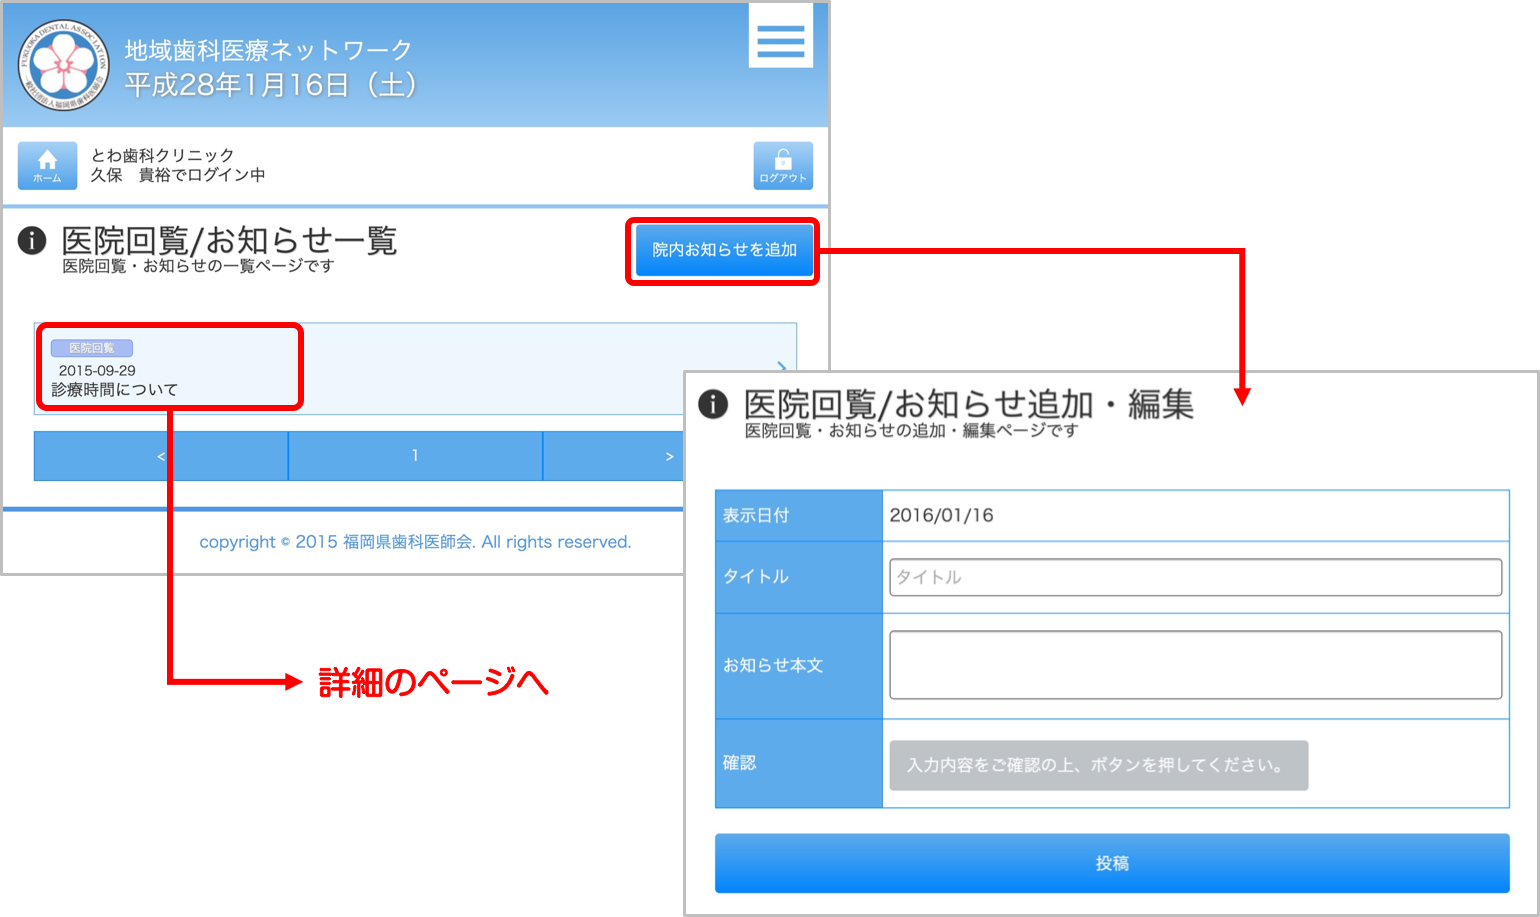Click the logout (ログアウト) lock icon
The width and height of the screenshot is (1540, 917).
tap(782, 165)
